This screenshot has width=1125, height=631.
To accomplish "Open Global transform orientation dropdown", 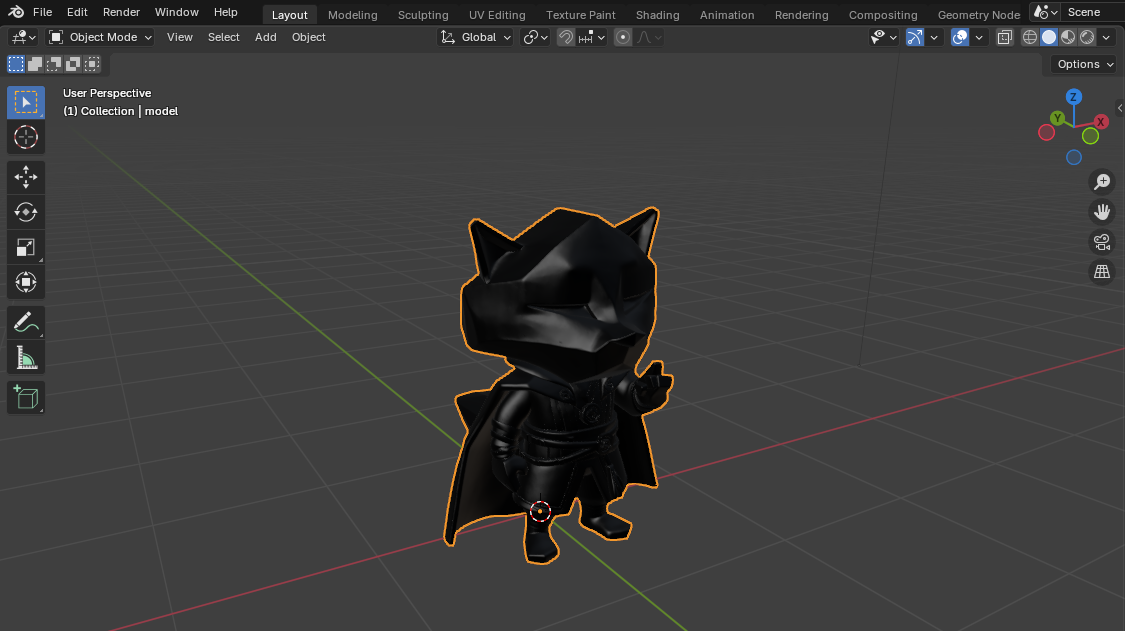I will click(x=476, y=37).
